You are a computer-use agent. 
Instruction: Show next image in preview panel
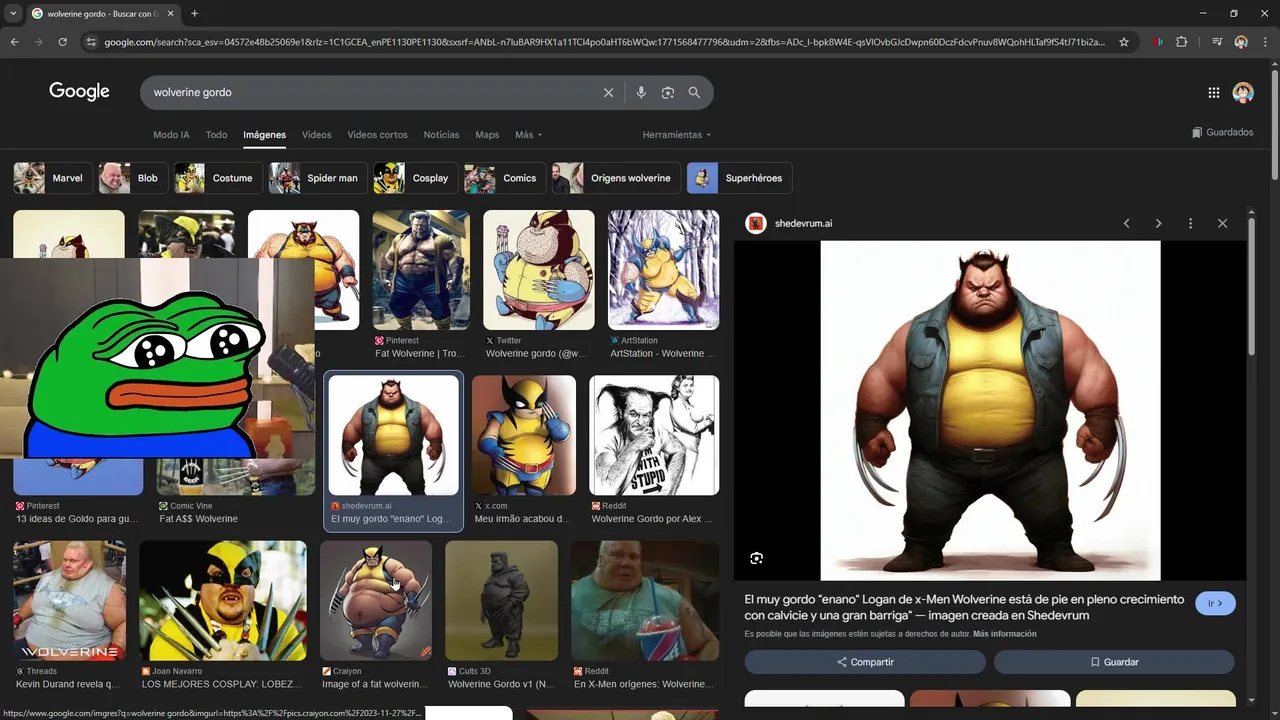(x=1158, y=223)
